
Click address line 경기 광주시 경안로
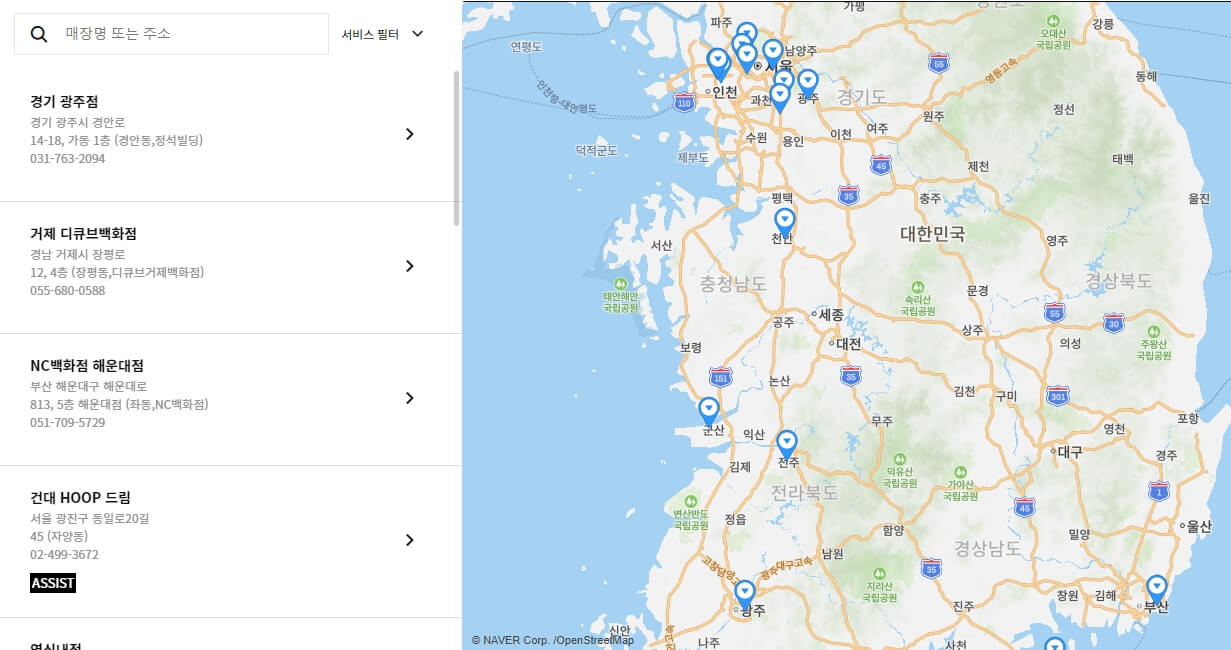tap(77, 123)
